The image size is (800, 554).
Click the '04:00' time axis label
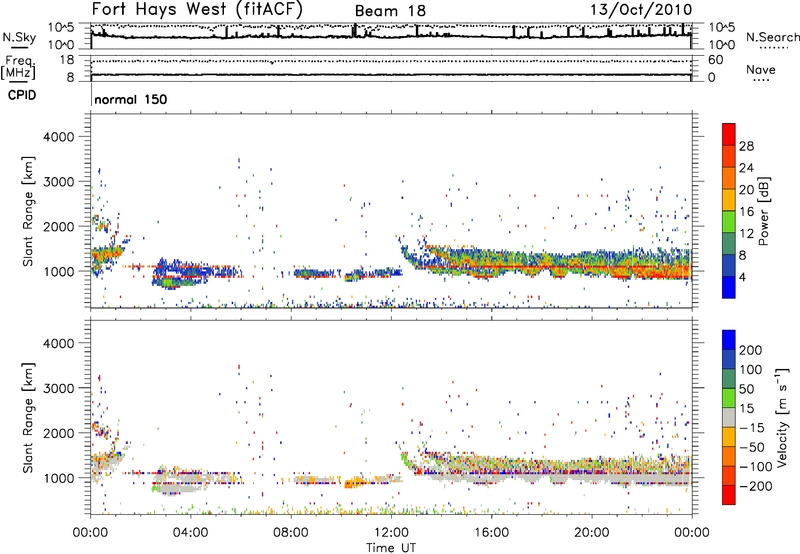click(x=191, y=533)
